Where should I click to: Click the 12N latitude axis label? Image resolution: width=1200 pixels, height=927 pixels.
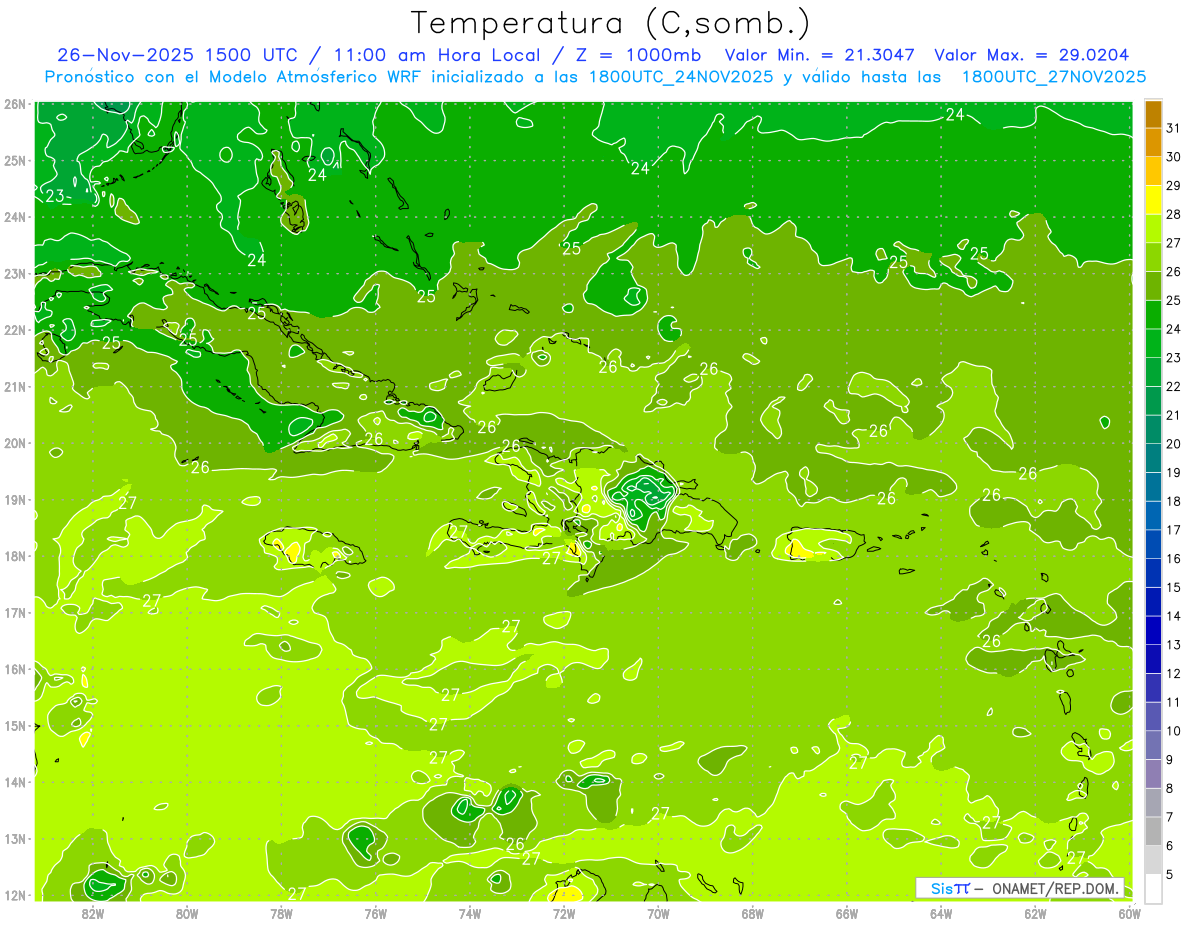point(14,895)
